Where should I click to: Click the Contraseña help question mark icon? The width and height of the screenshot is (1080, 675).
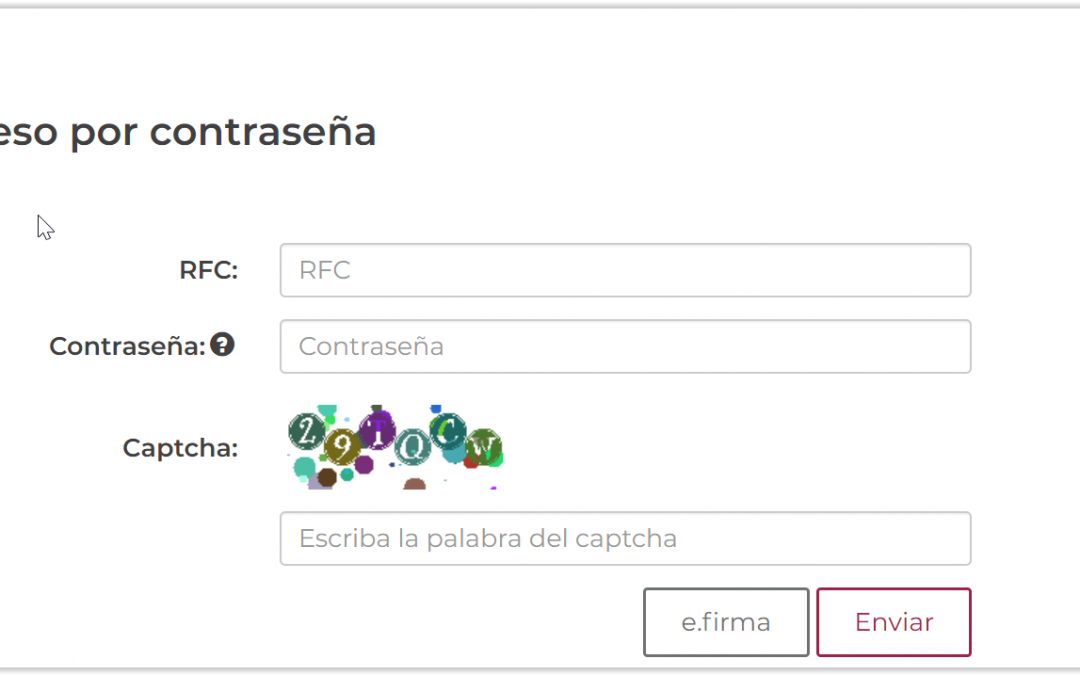[222, 345]
